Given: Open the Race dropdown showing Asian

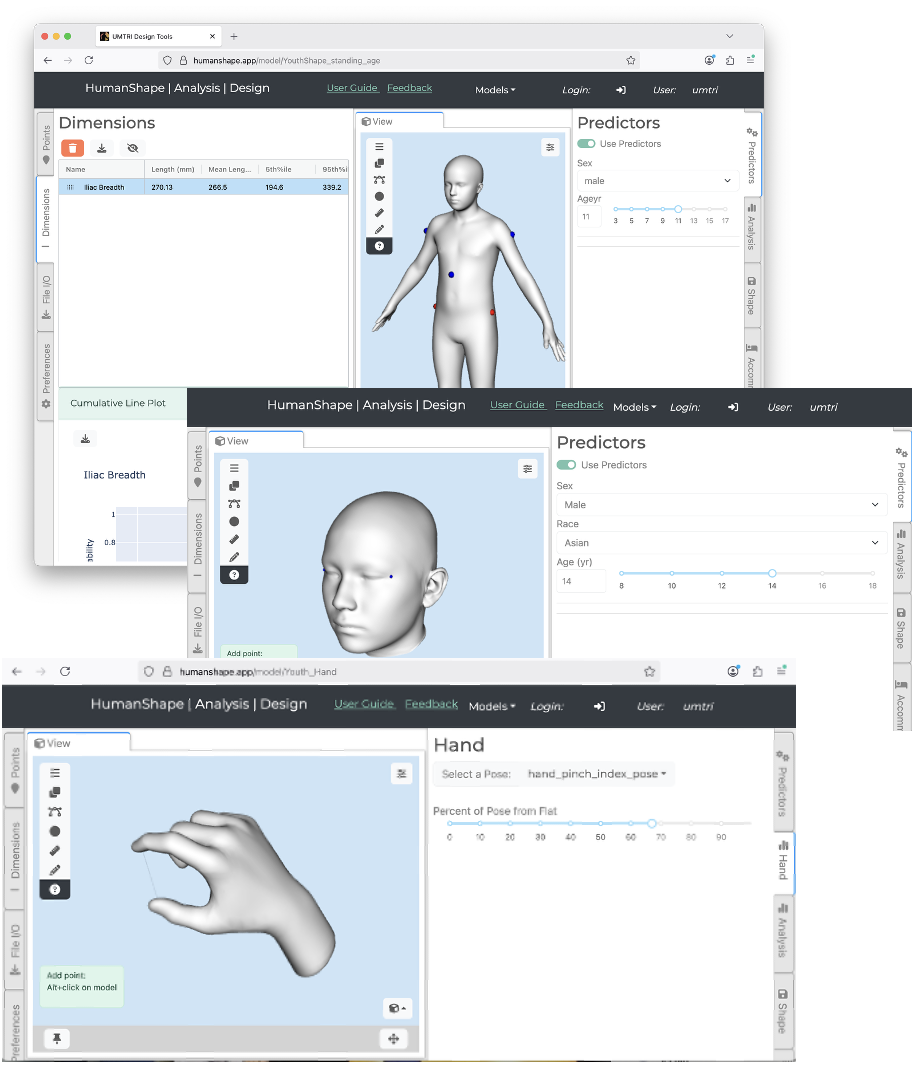Looking at the screenshot, I should tap(721, 543).
